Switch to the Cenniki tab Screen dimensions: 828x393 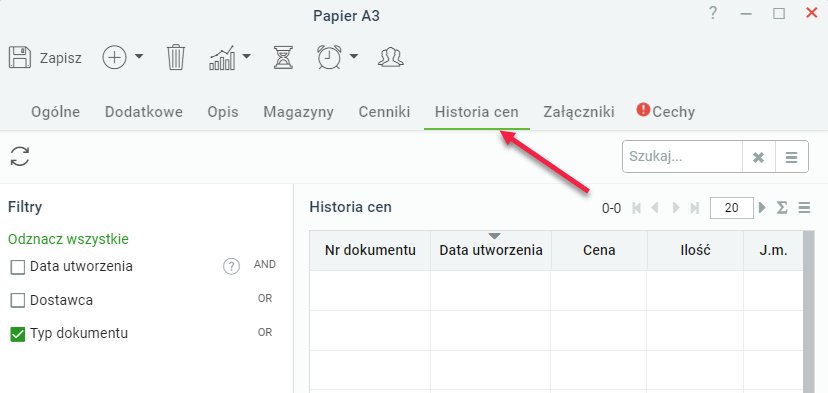tap(384, 112)
